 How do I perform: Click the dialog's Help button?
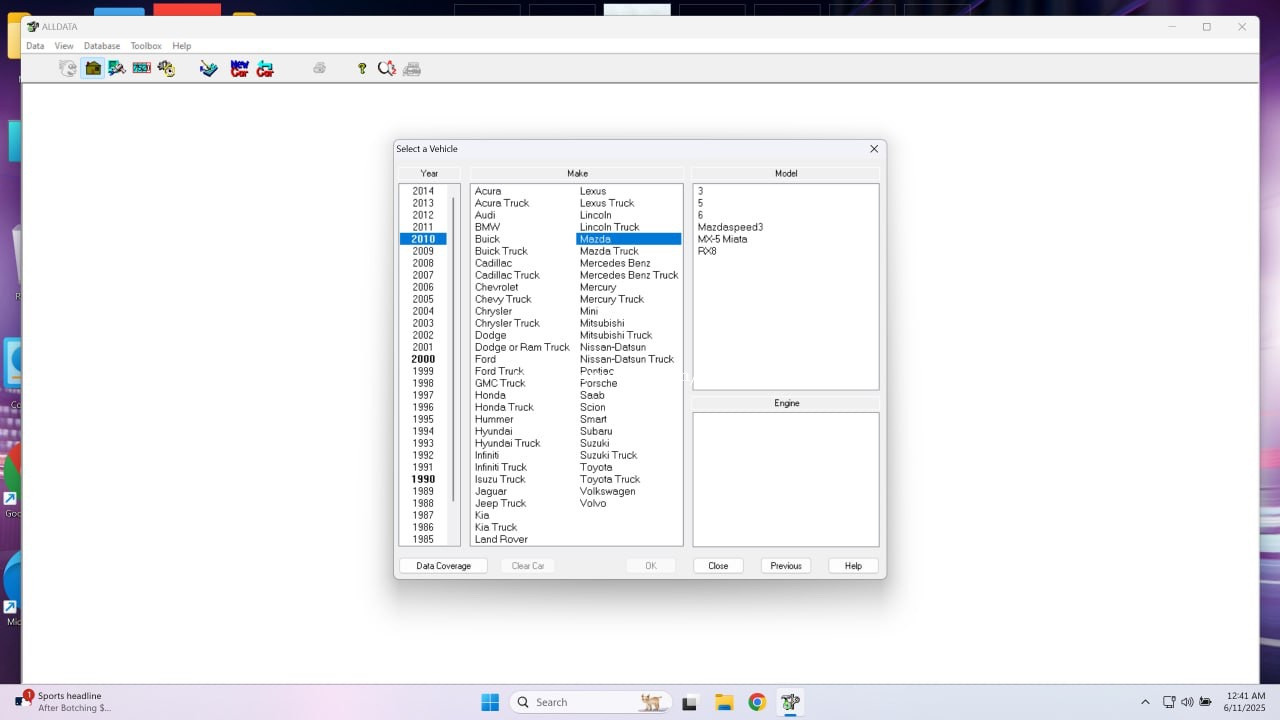[853, 566]
